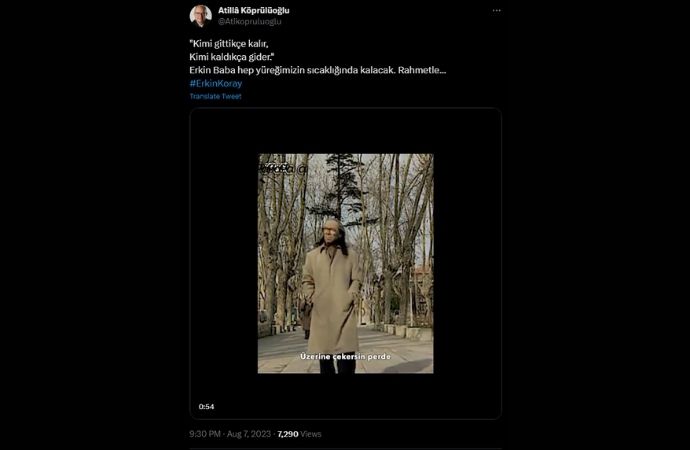Click the watermark at the video's top-left
Viewport: 690px width, 450px height.
pyautogui.click(x=277, y=169)
